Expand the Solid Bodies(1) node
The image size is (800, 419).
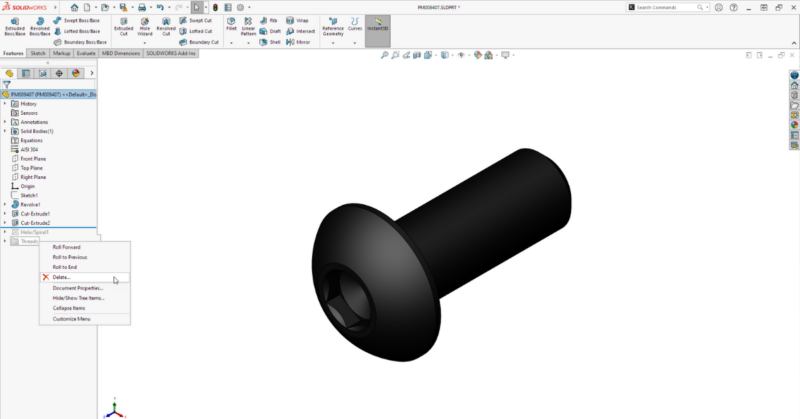click(5, 131)
